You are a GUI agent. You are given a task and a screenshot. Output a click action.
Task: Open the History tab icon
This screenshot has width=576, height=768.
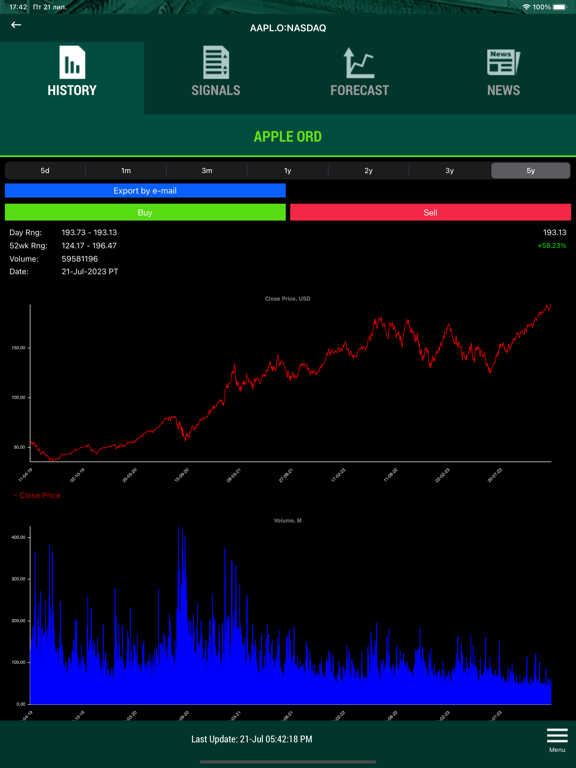pos(72,63)
